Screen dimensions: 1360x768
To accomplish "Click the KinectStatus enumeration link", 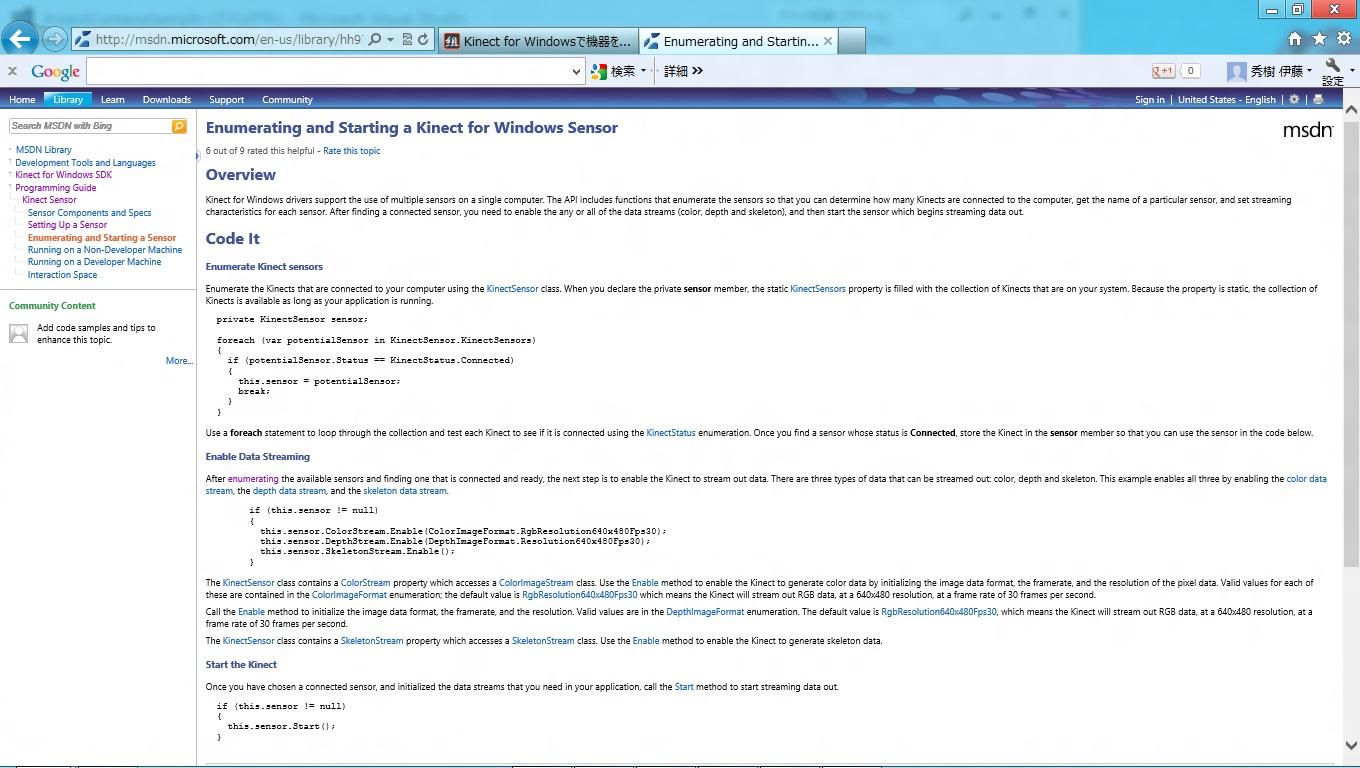I will [x=671, y=433].
